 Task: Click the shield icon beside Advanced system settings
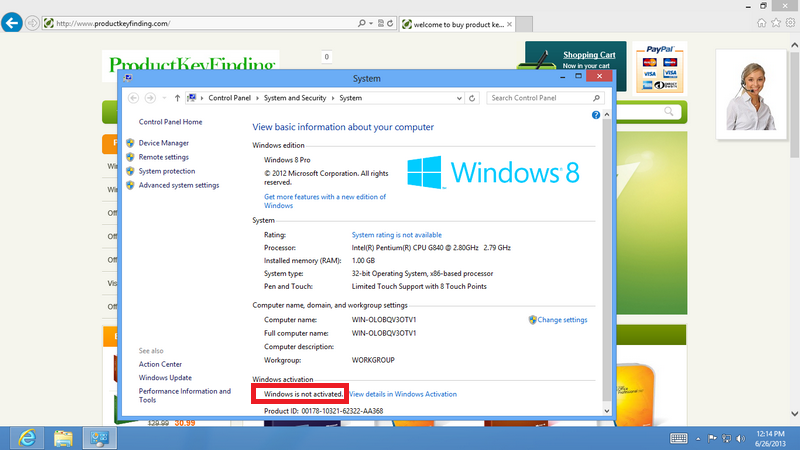(x=130, y=185)
